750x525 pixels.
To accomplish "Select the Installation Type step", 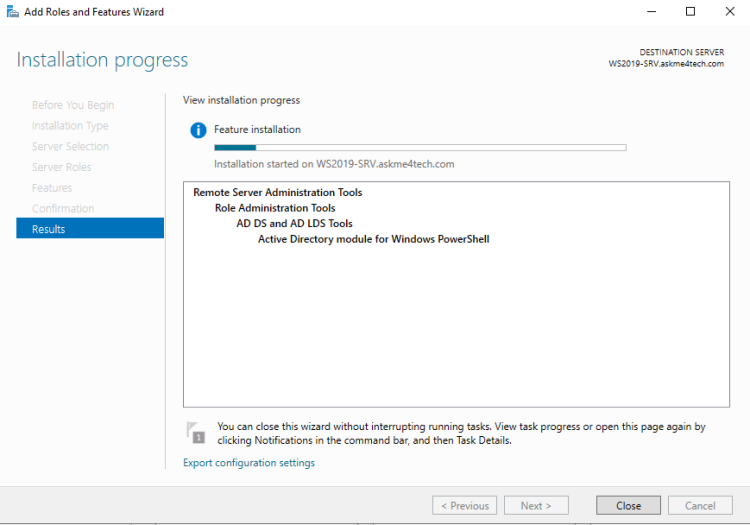I will pos(70,126).
